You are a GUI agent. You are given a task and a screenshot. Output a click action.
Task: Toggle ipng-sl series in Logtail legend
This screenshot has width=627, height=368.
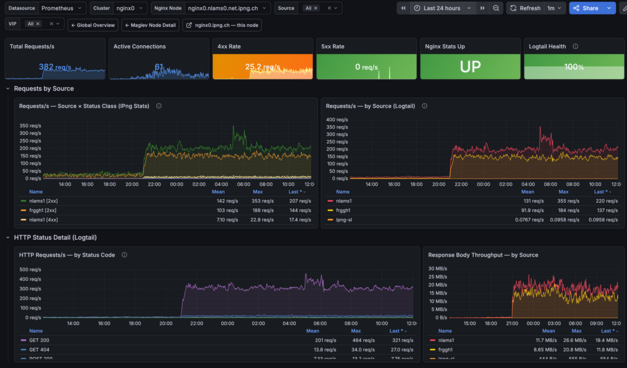pyautogui.click(x=344, y=220)
